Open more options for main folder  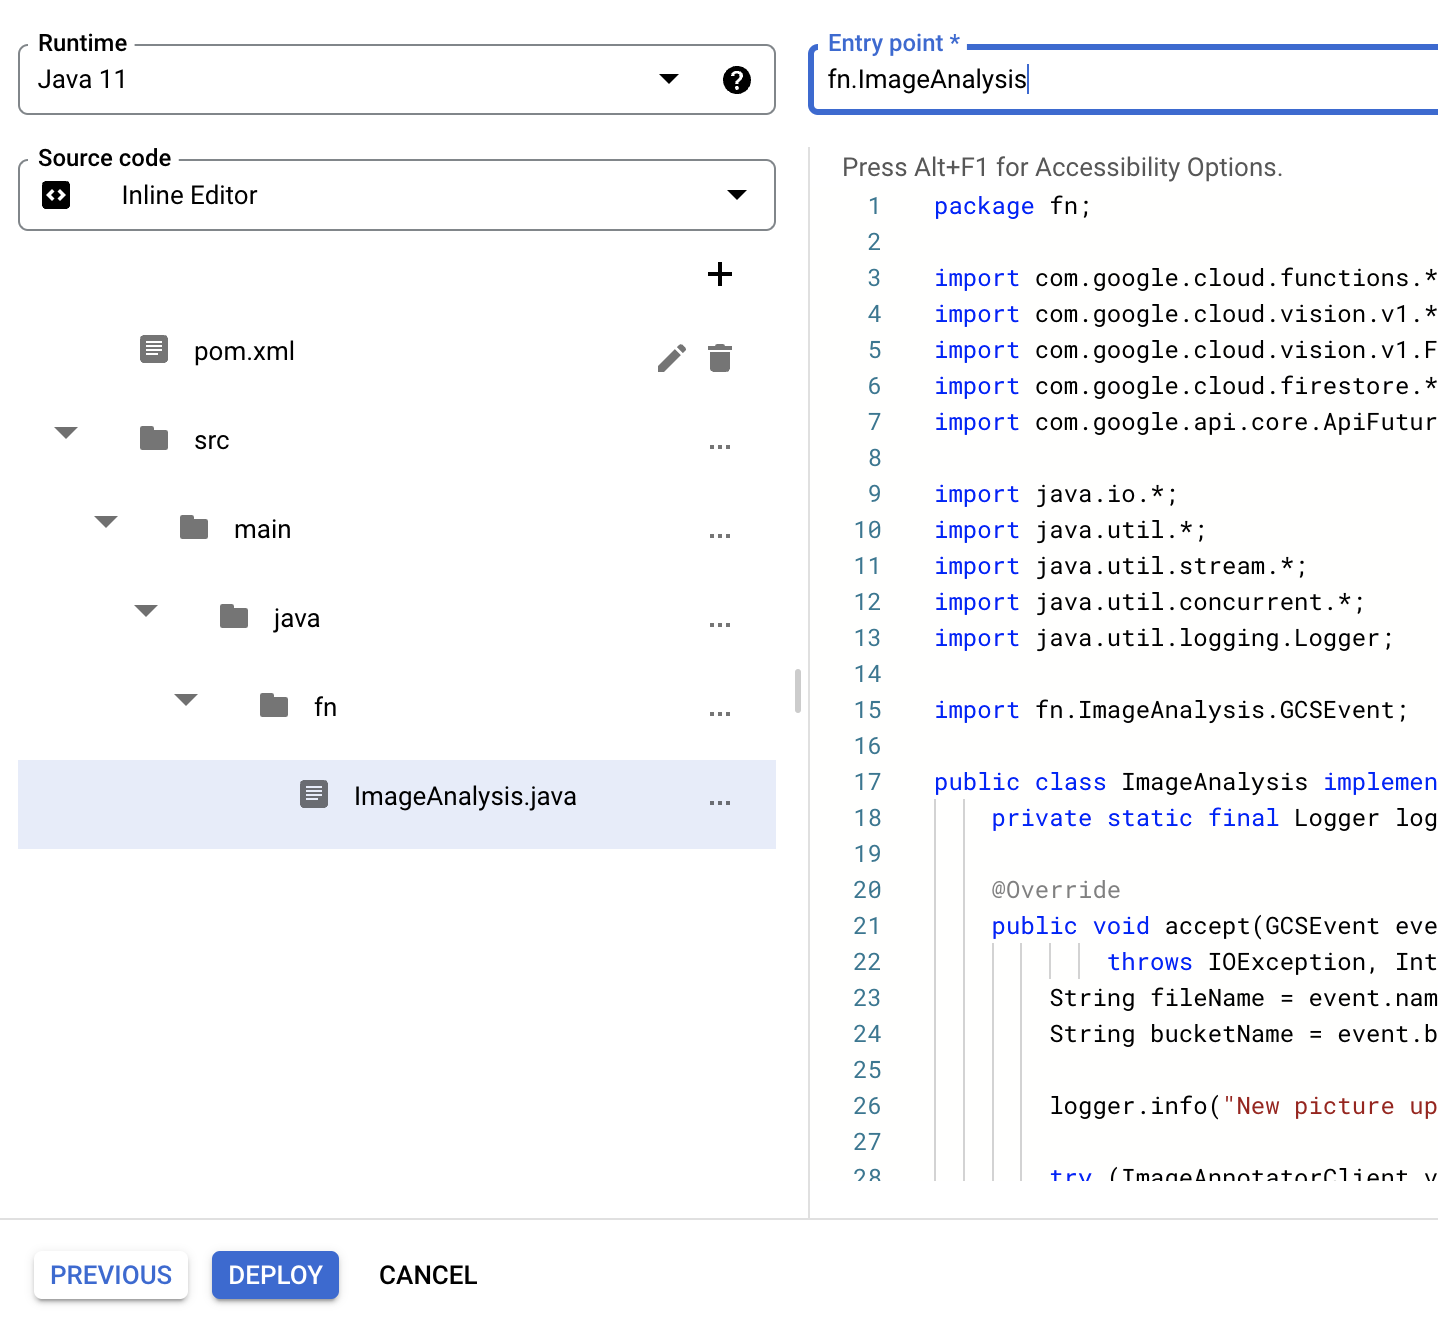tap(719, 536)
